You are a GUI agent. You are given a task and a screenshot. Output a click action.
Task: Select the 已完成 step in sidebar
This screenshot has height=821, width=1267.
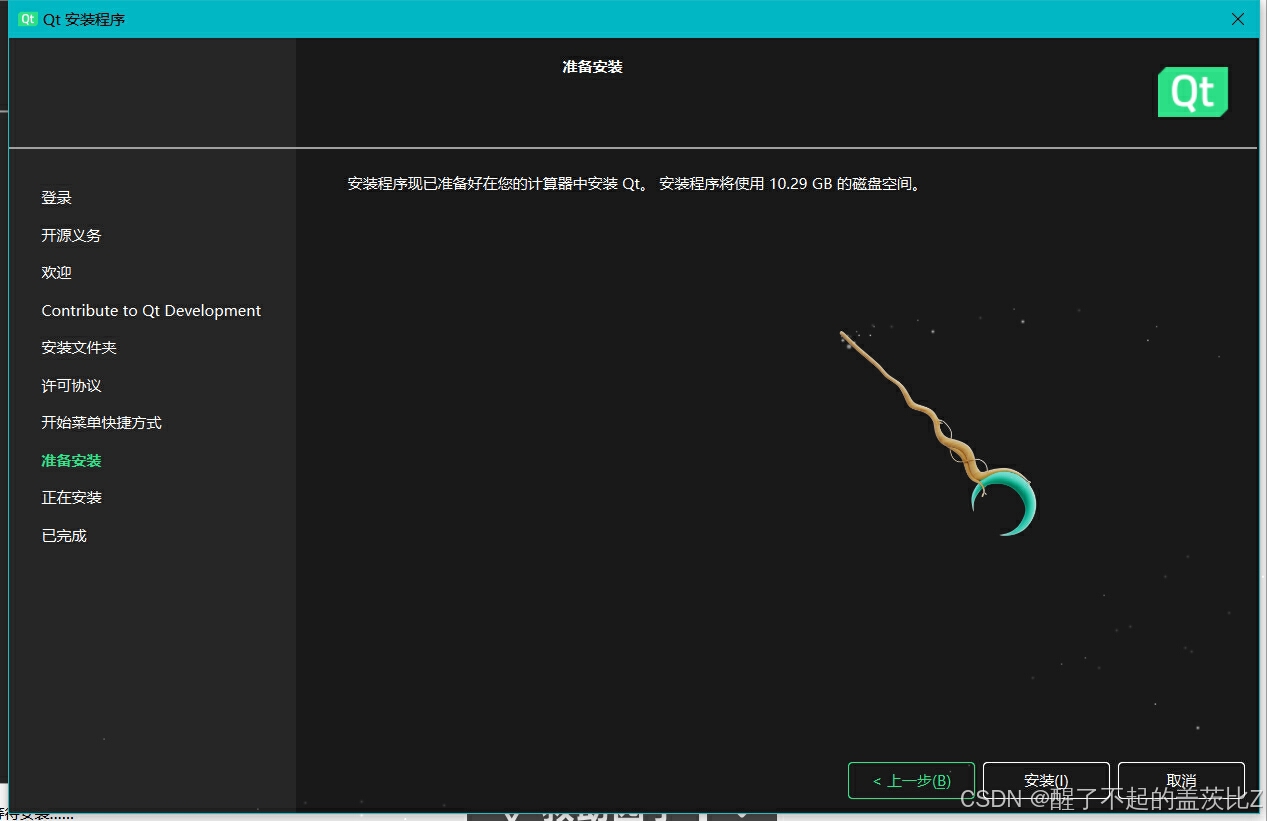tap(64, 536)
